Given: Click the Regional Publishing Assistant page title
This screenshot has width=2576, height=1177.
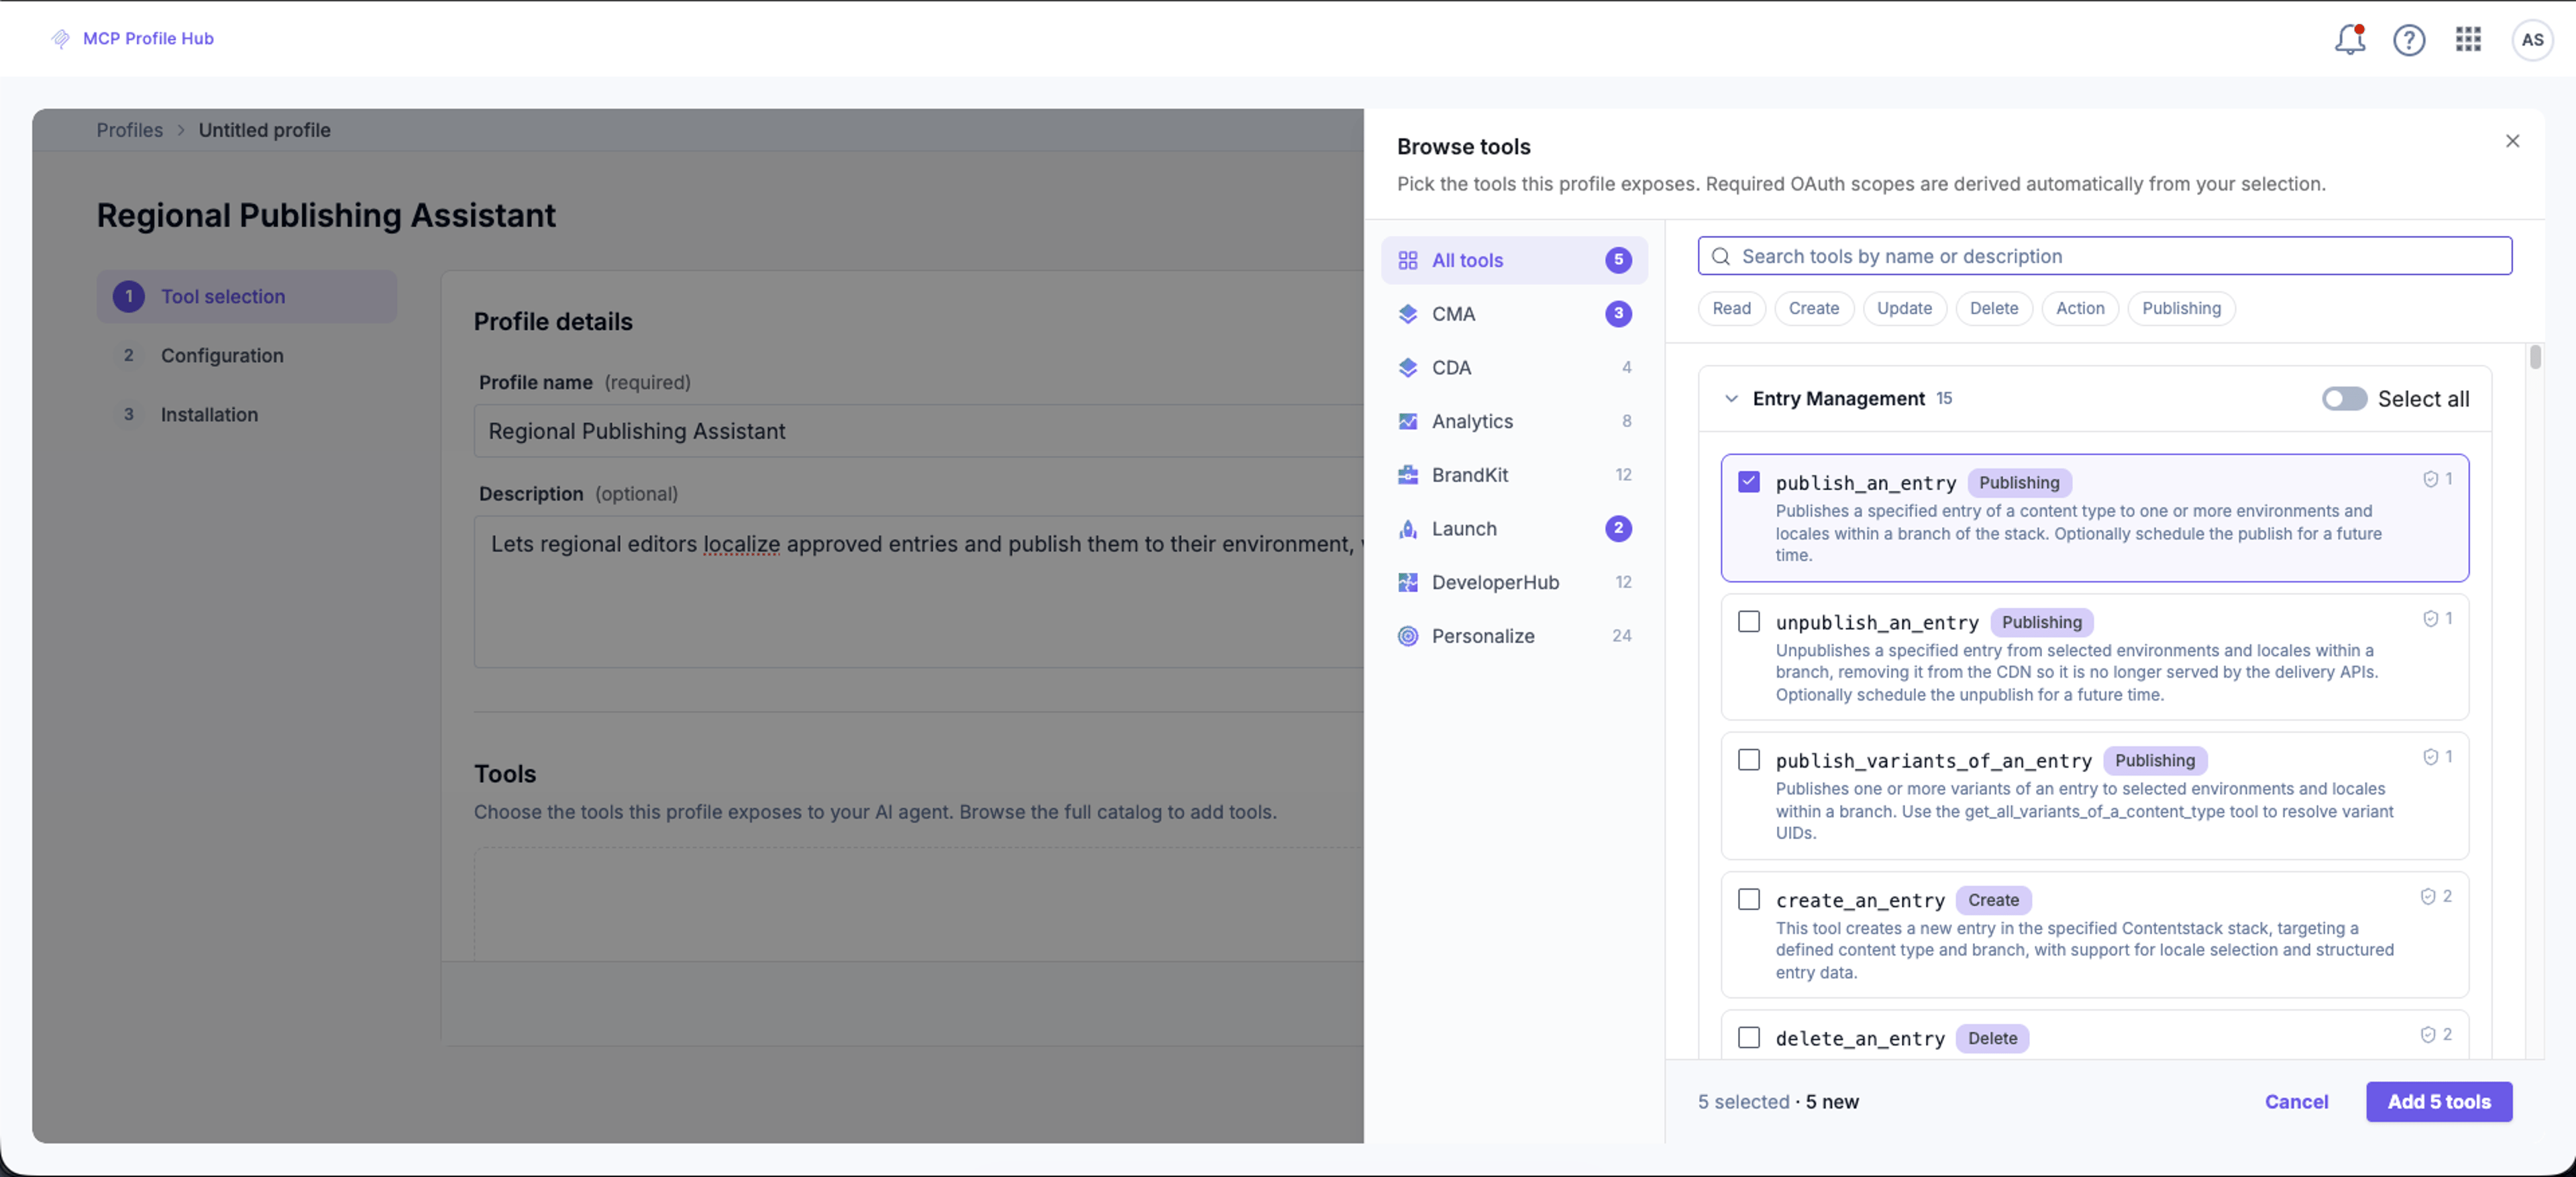Looking at the screenshot, I should click(x=326, y=215).
